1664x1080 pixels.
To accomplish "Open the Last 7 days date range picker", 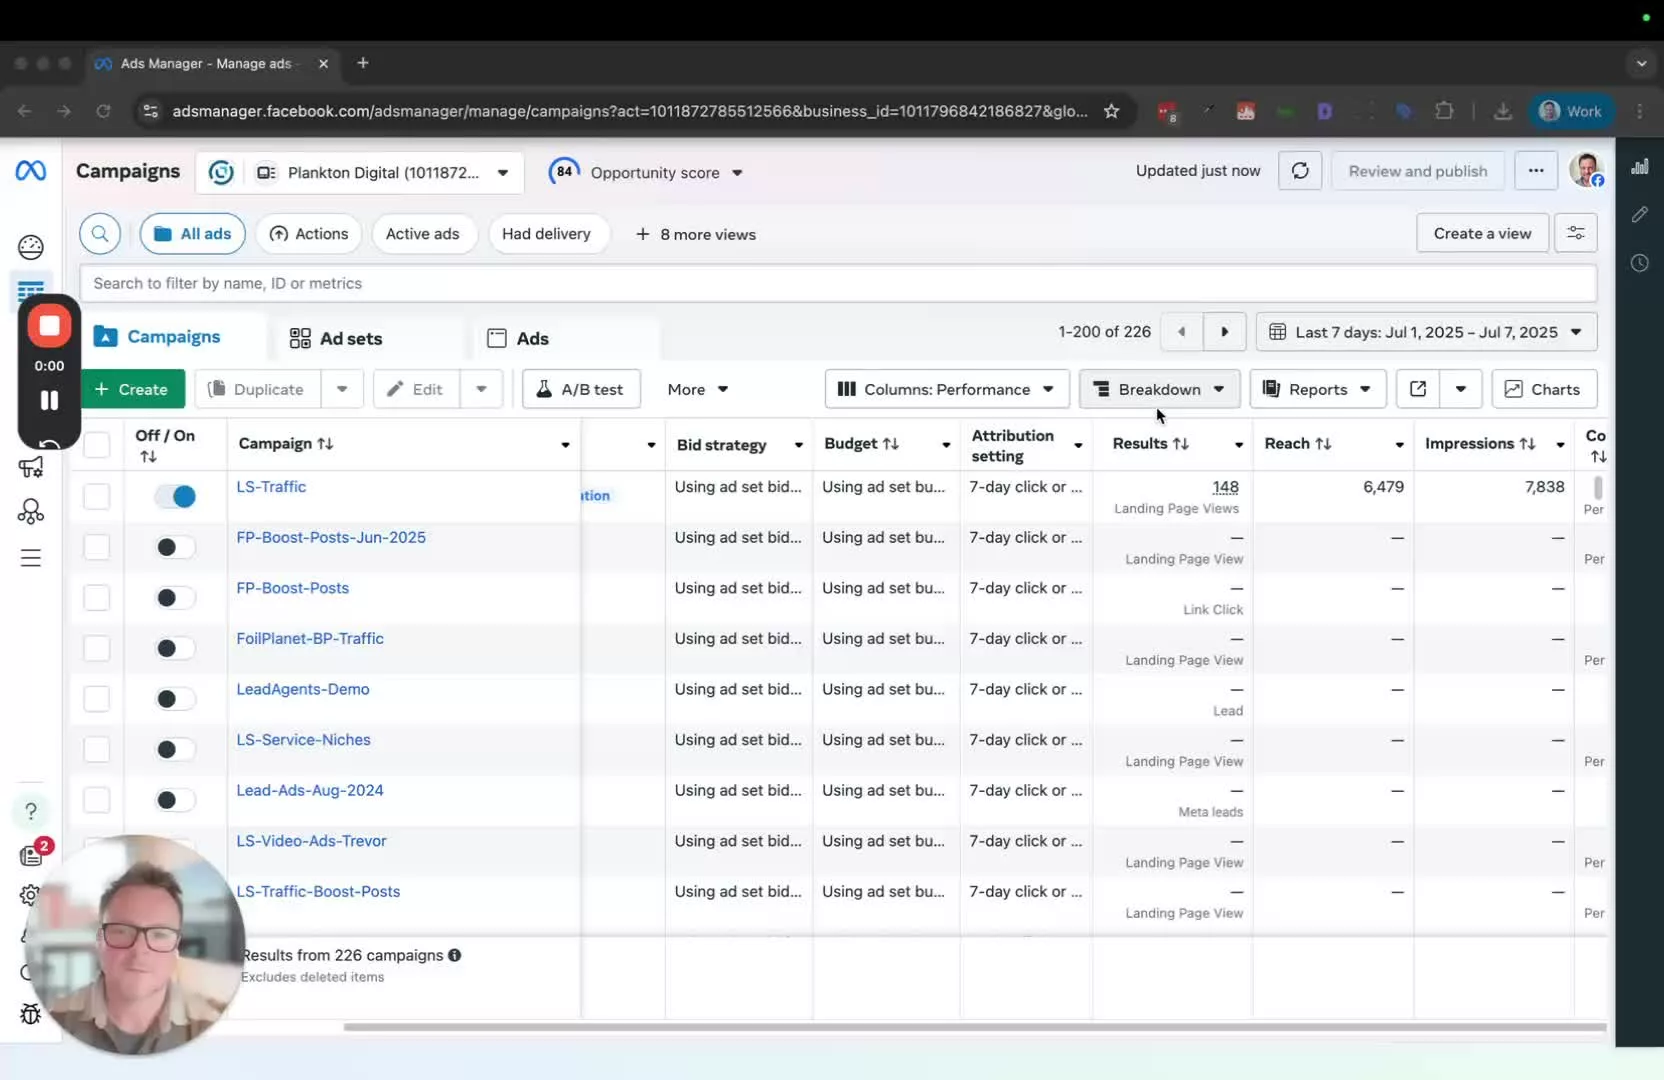I will click(x=1425, y=331).
